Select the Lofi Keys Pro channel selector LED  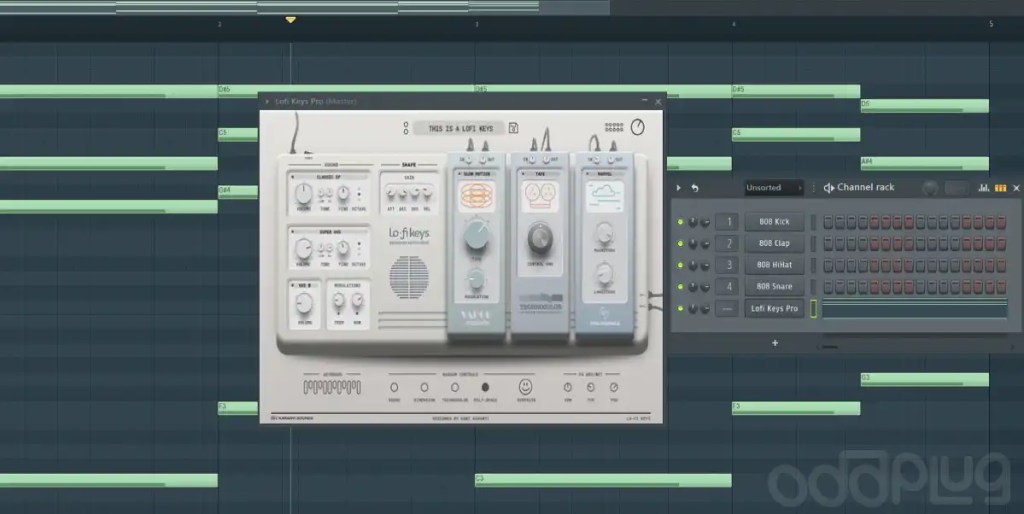click(814, 309)
